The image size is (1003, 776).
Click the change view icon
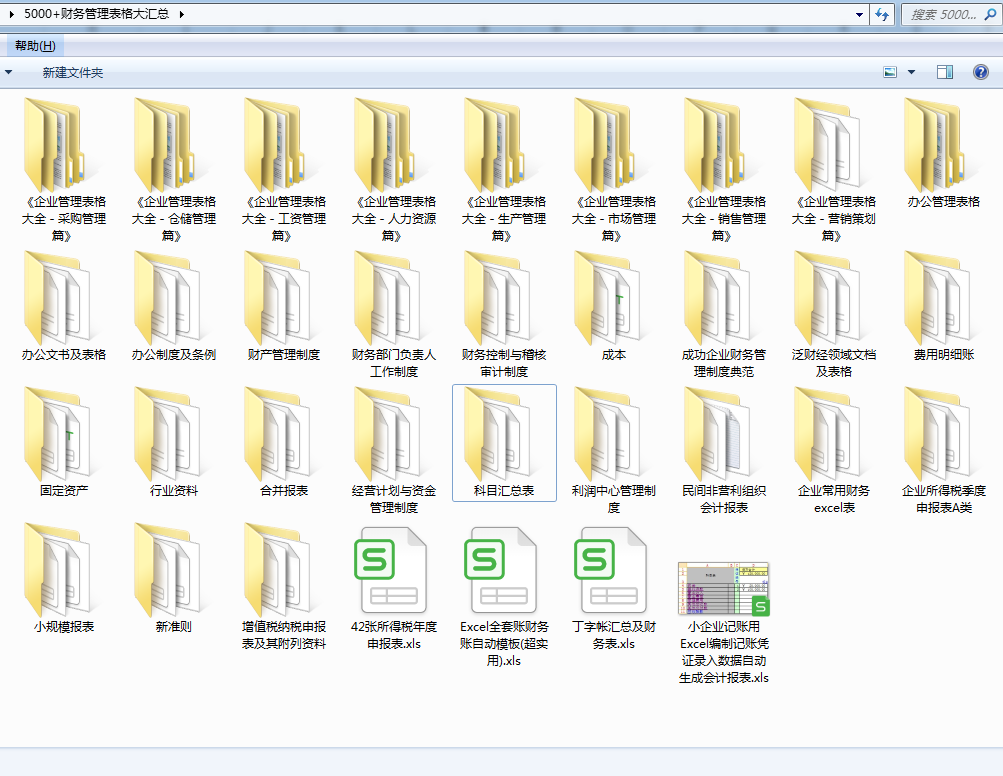click(x=890, y=72)
